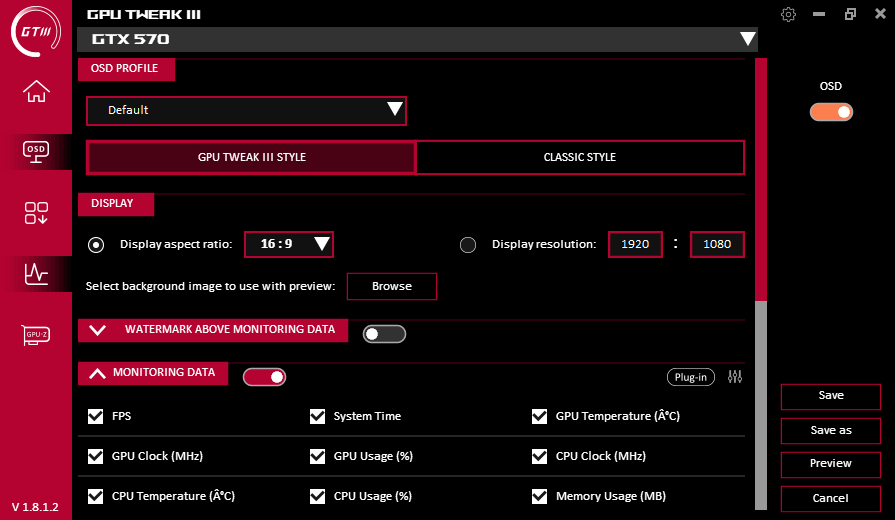
Task: Uncheck System Time checkbox
Action: coord(317,416)
